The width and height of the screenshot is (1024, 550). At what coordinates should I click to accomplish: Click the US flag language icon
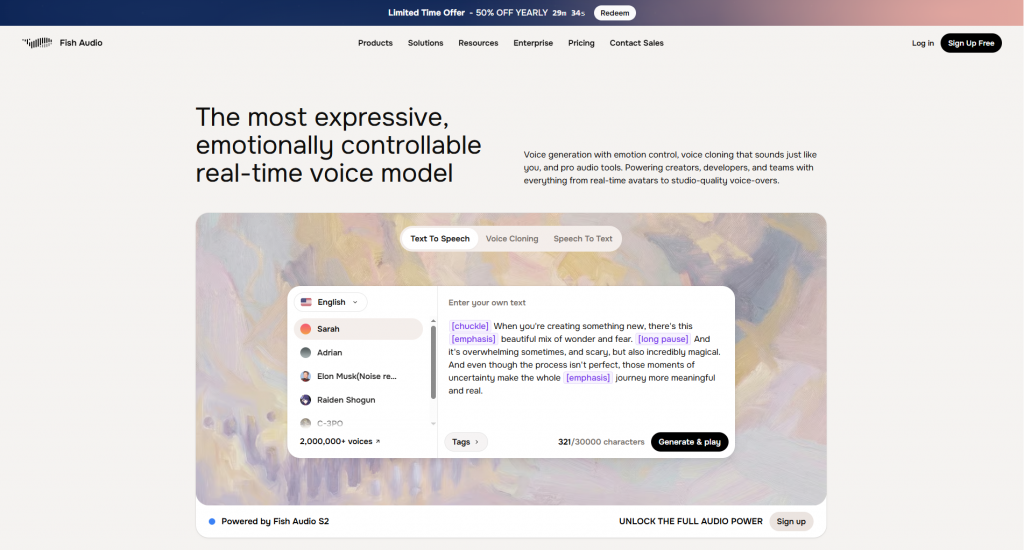(306, 302)
